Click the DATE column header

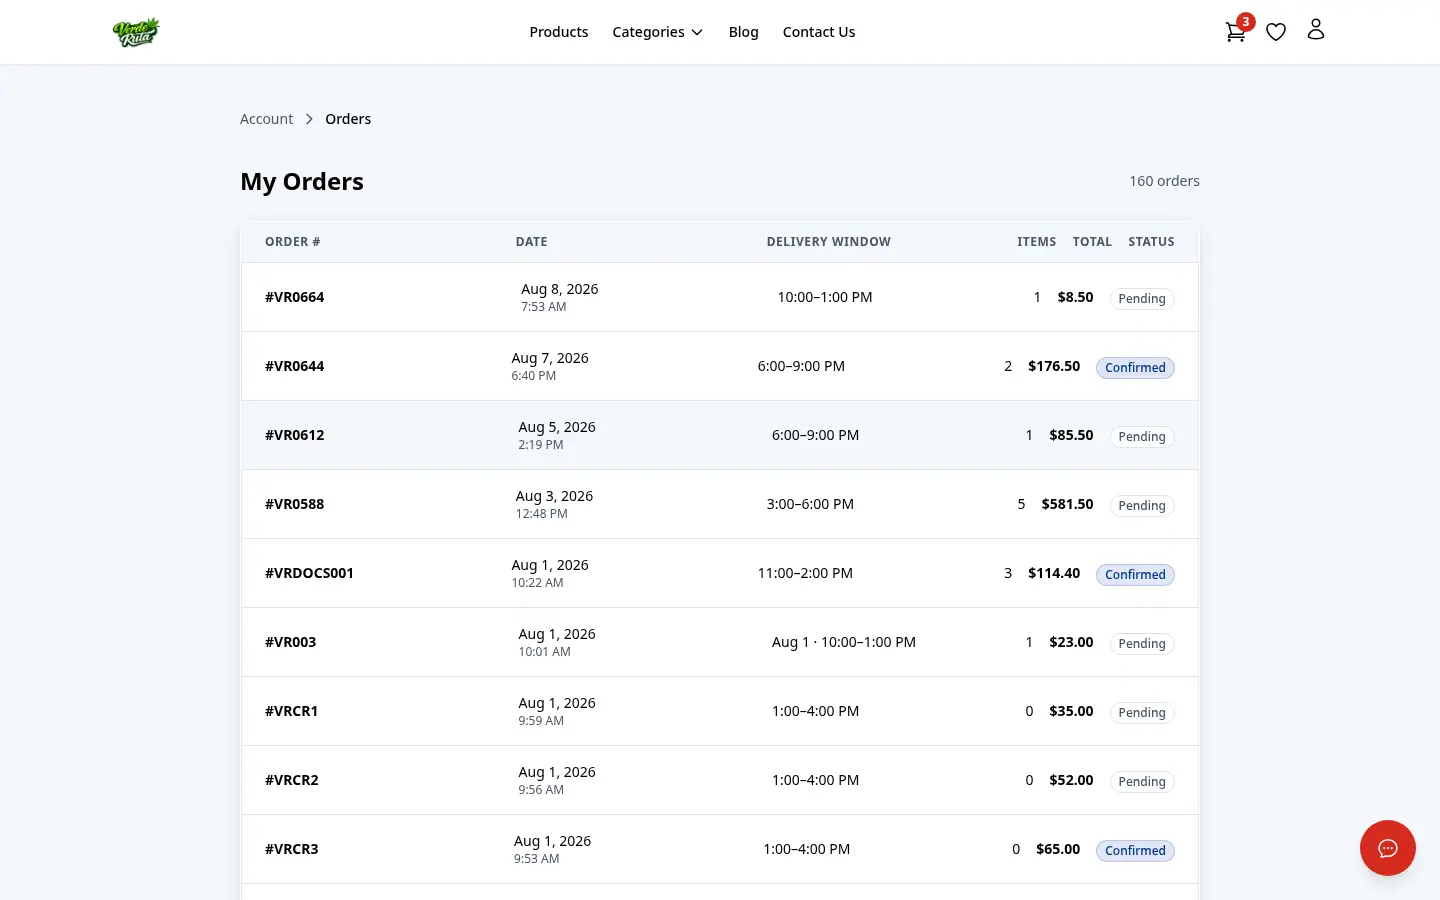(x=531, y=242)
